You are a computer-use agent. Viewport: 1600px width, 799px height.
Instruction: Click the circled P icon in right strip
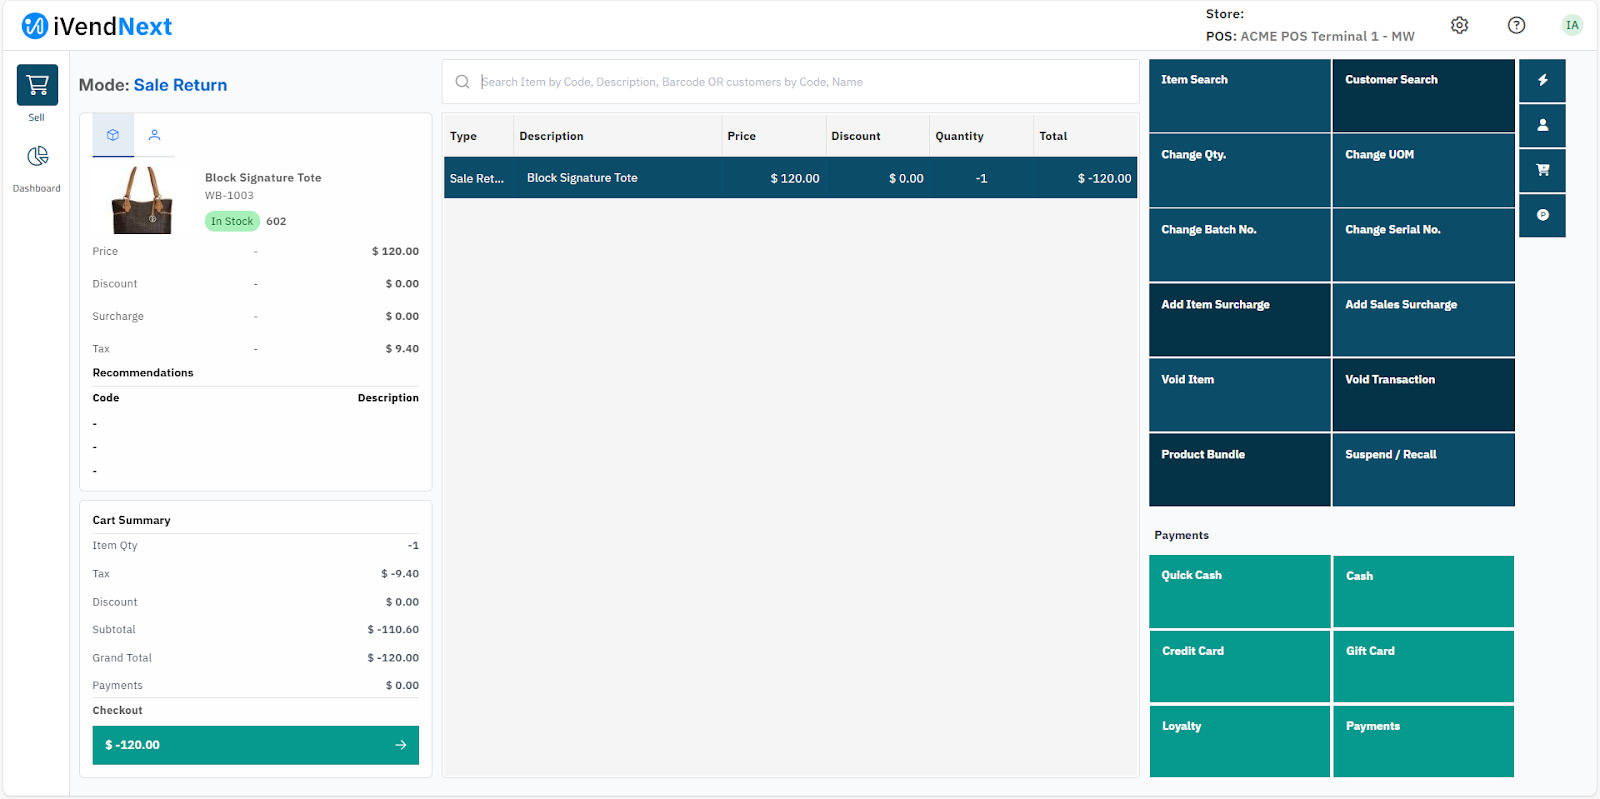pyautogui.click(x=1542, y=215)
